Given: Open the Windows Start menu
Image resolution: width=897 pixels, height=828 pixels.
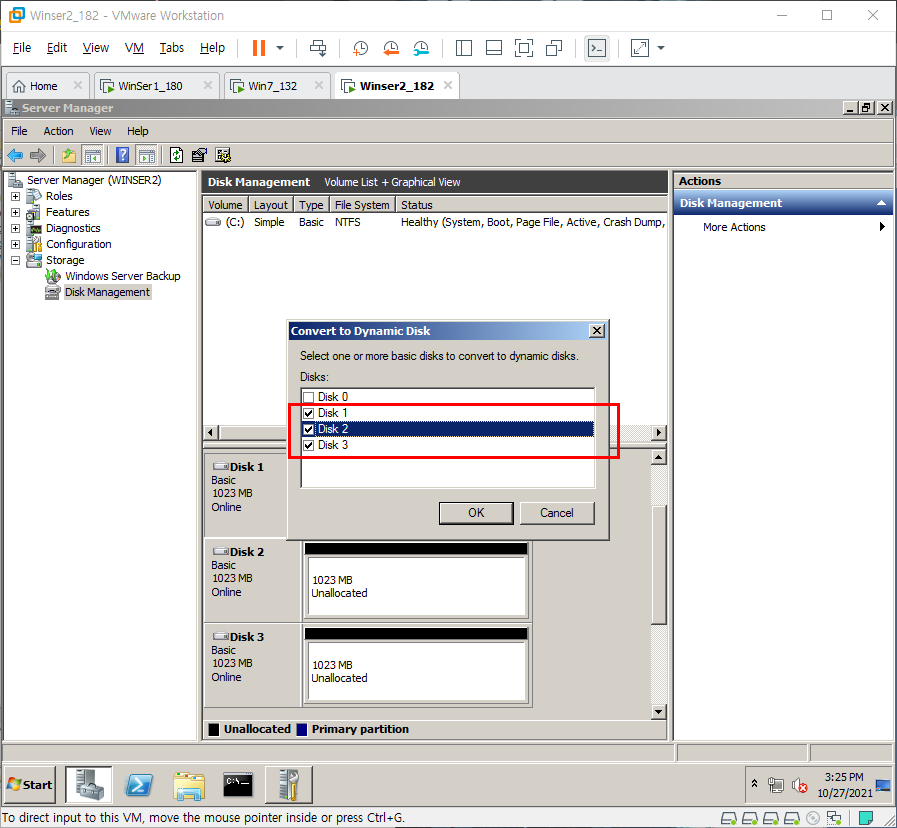Looking at the screenshot, I should 30,785.
